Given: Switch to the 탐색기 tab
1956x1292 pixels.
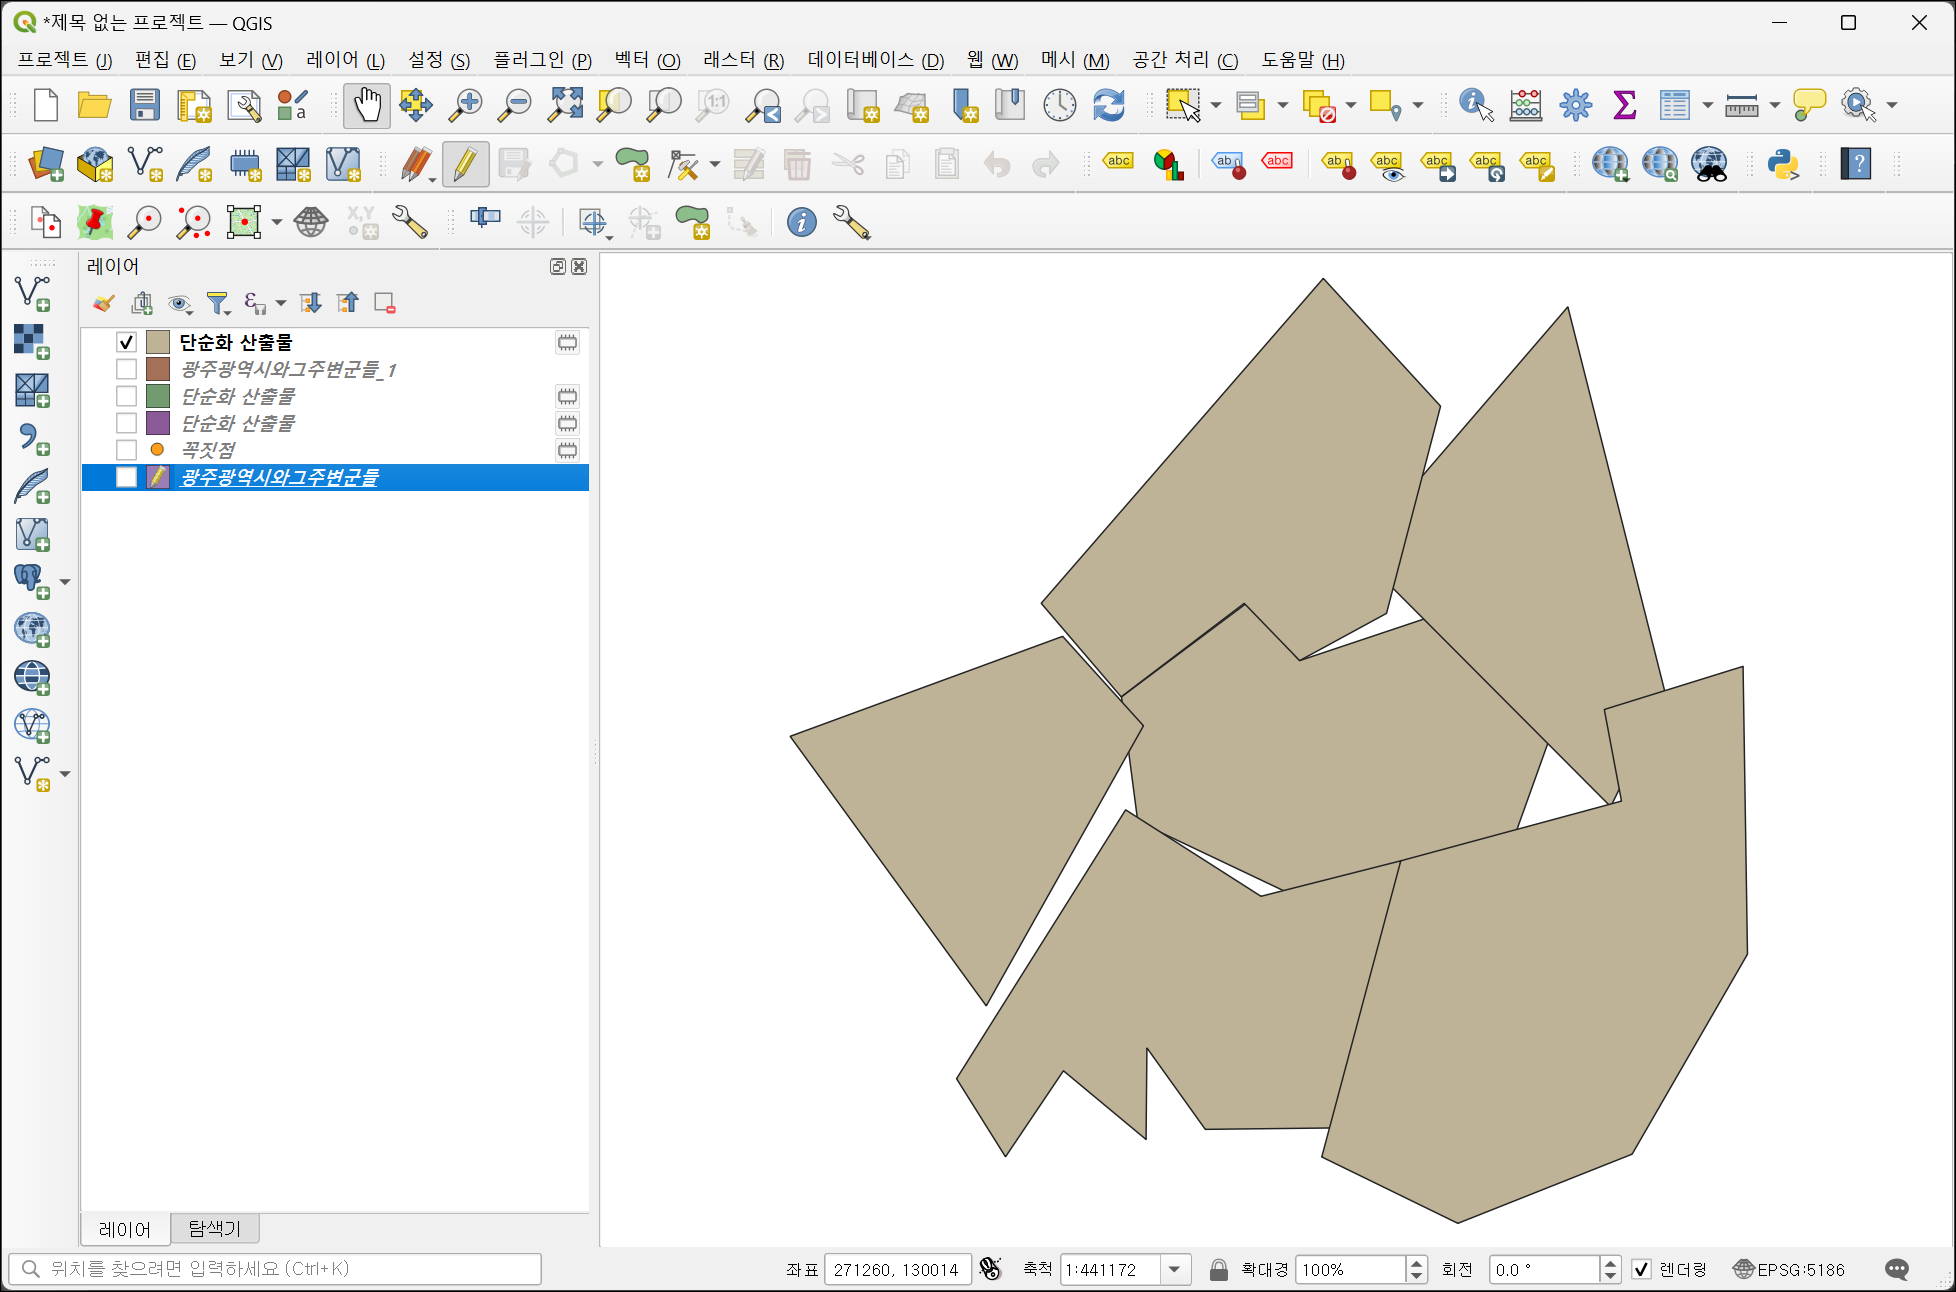Looking at the screenshot, I should (x=214, y=1228).
